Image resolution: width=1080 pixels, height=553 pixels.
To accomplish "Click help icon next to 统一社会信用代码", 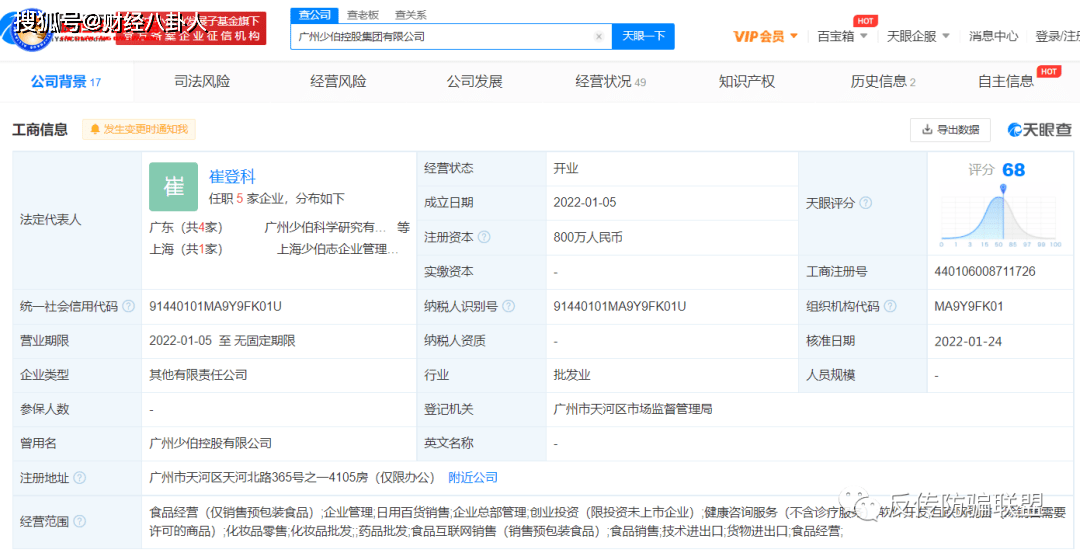I will pos(128,307).
